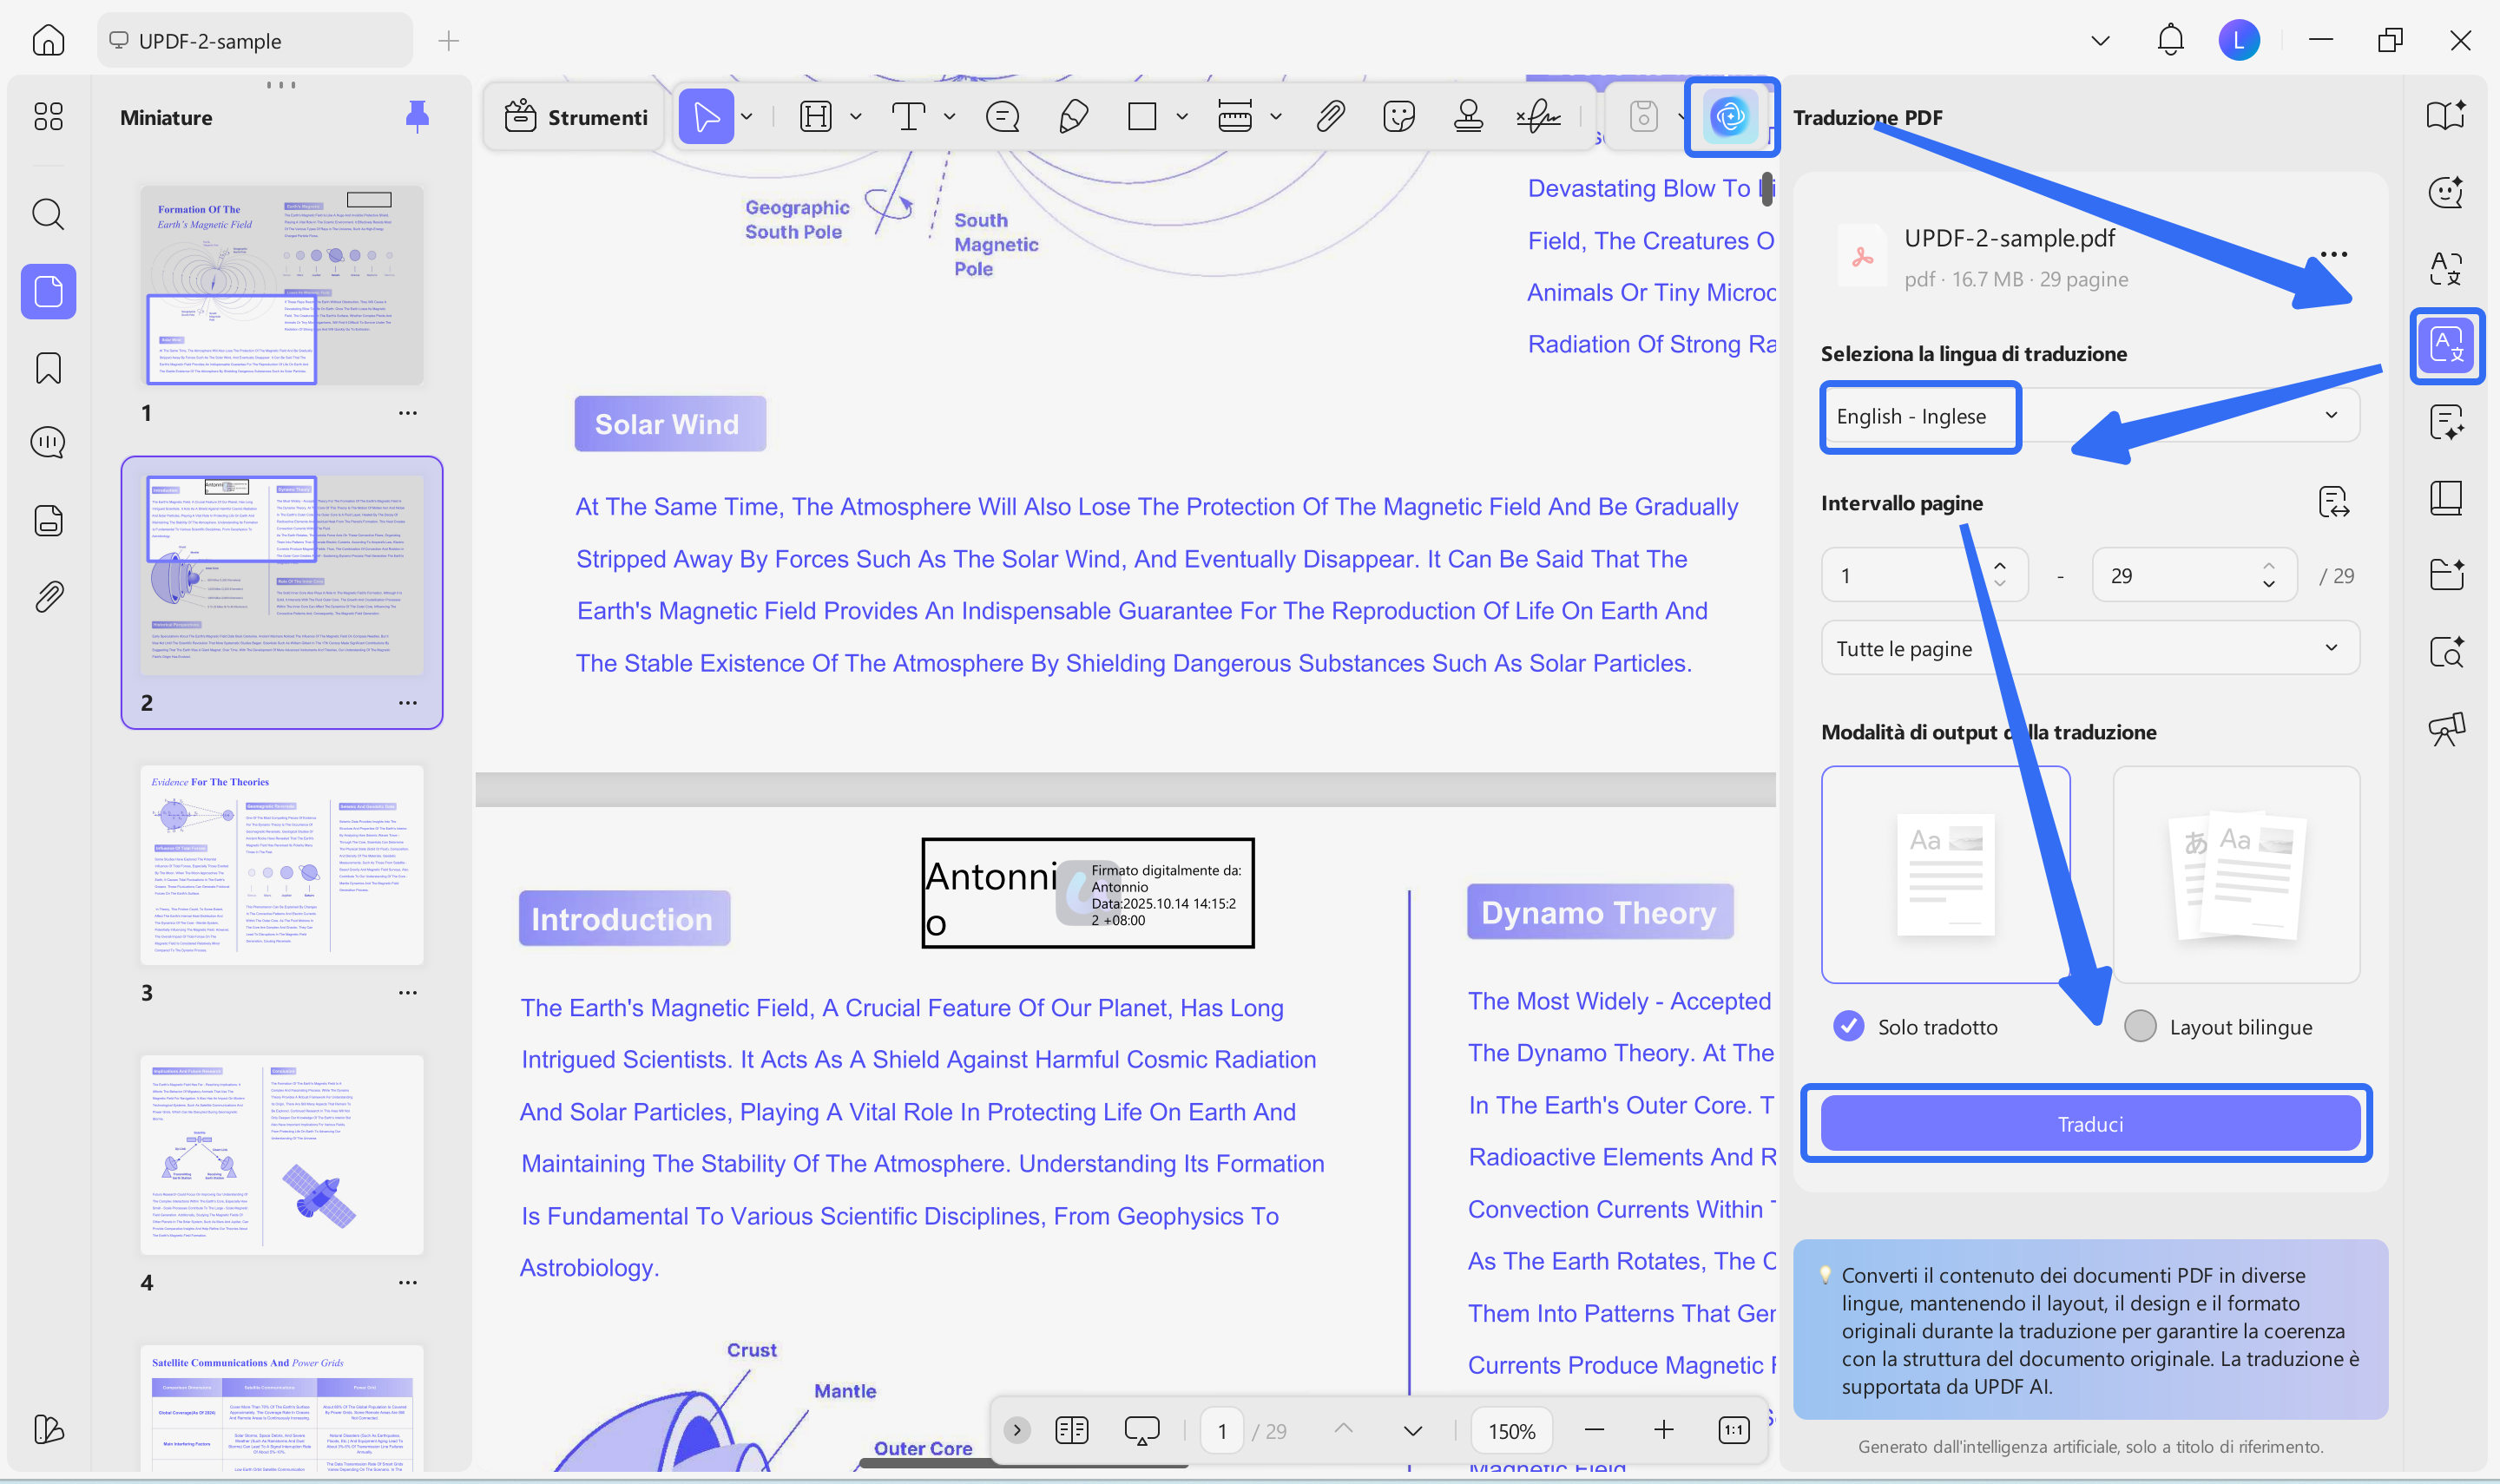The width and height of the screenshot is (2500, 1484).
Task: Select the text typewriter tool
Action: (x=908, y=117)
